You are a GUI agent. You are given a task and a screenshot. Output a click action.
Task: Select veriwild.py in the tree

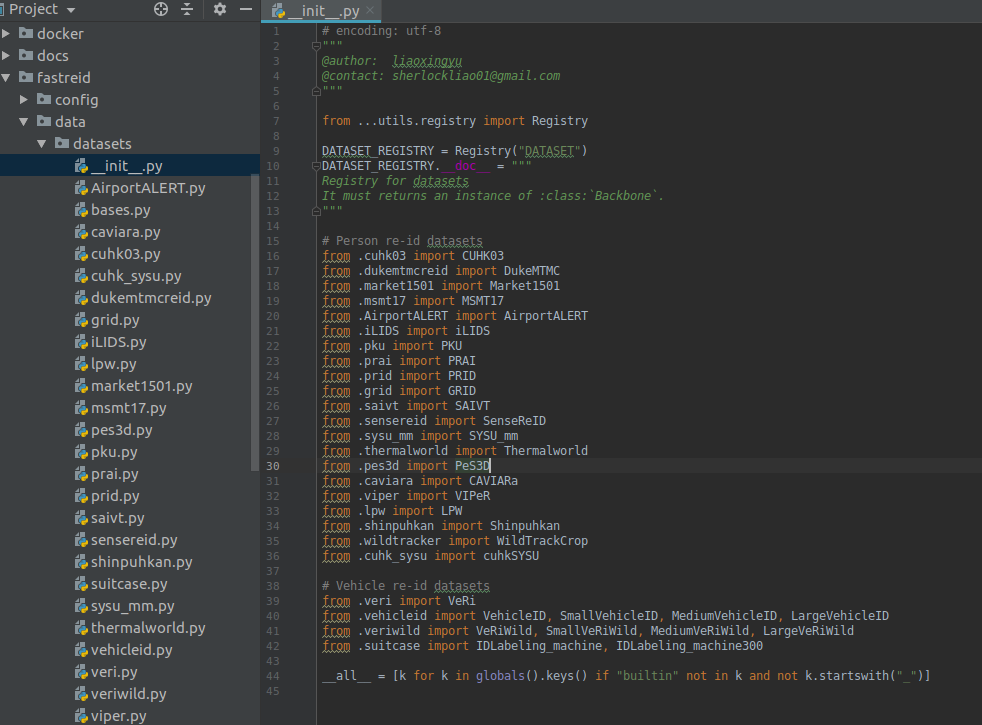point(130,694)
